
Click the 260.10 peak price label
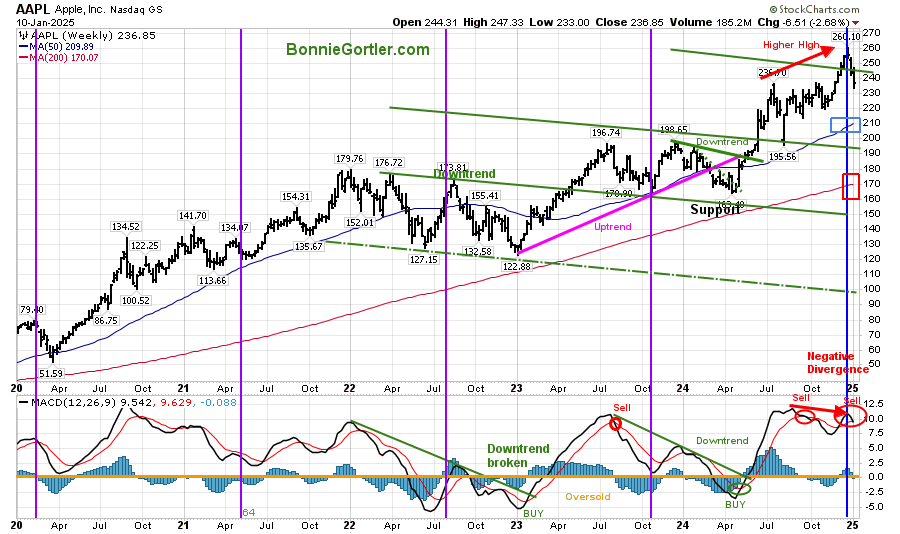pos(846,36)
